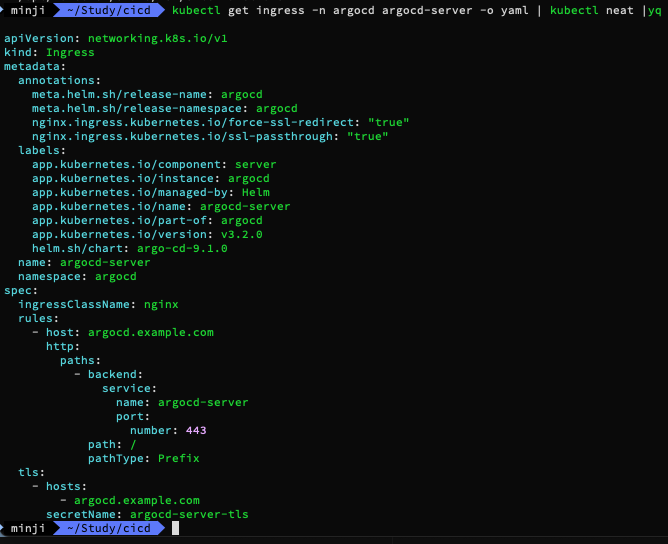The image size is (668, 544).
Task: Click the 'hosts:' key under tls
Action: pos(66,486)
